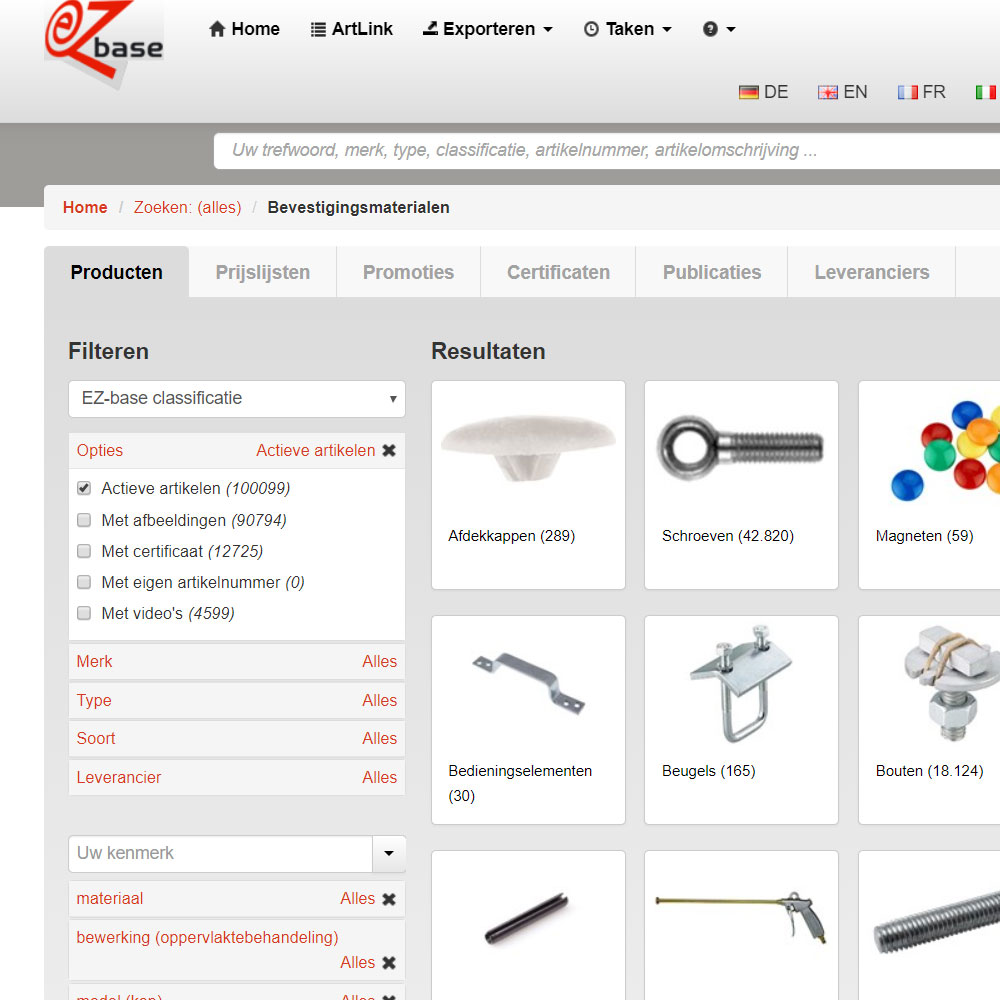
Task: Go to Home in top navigation
Action: [244, 29]
